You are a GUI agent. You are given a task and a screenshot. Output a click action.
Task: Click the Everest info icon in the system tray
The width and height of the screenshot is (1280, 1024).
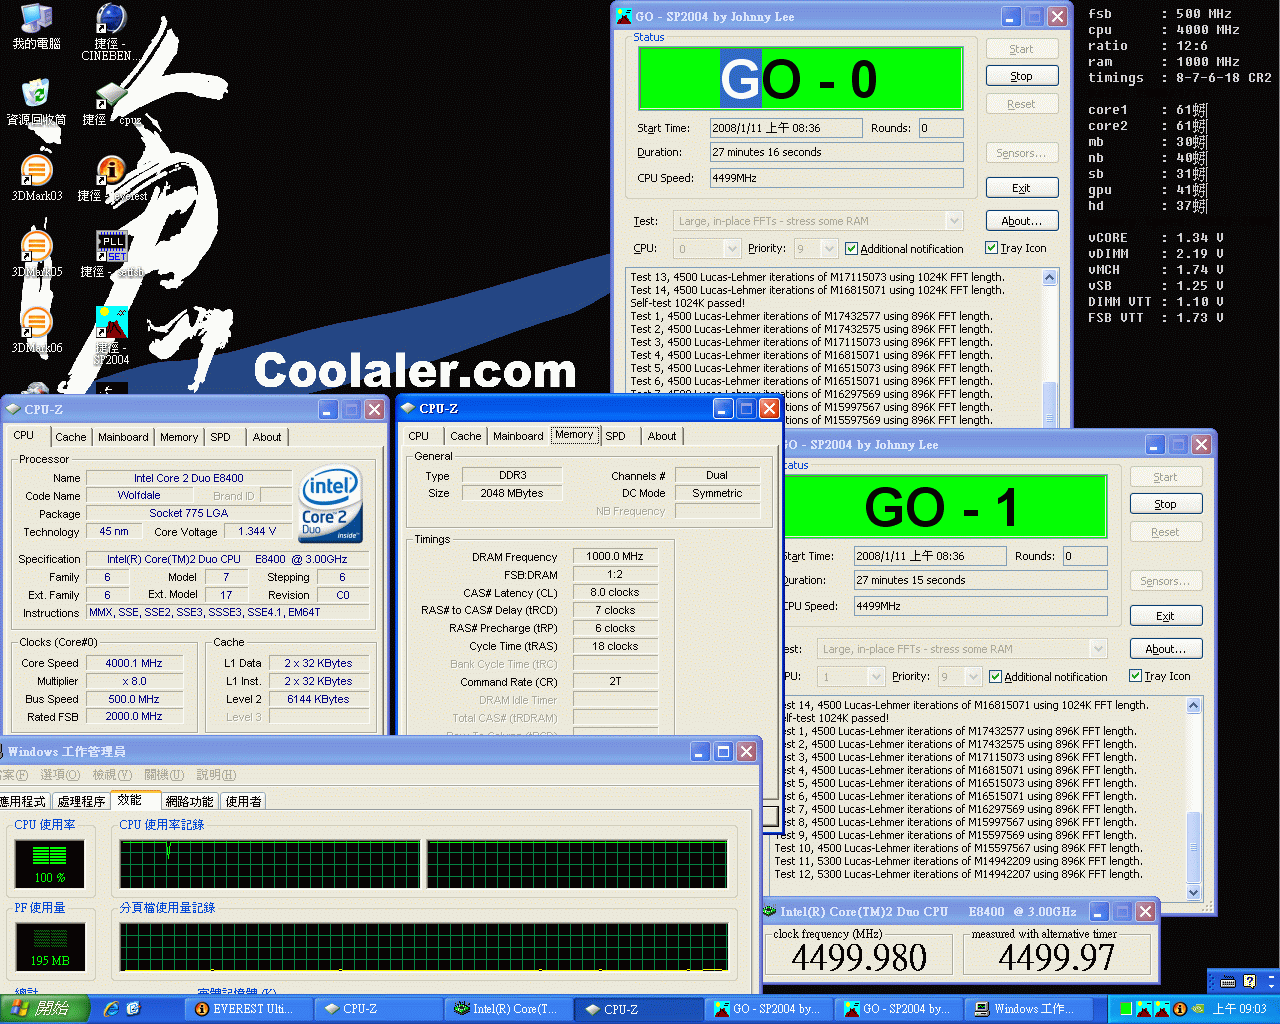1179,1009
